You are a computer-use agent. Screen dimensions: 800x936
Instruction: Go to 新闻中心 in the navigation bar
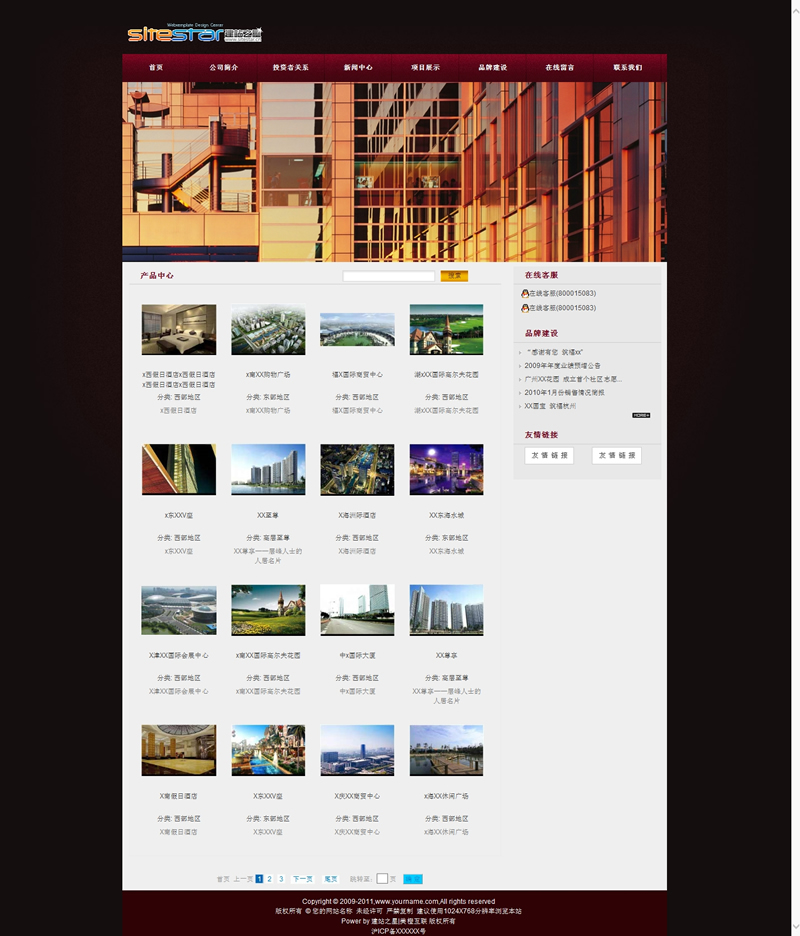[358, 68]
